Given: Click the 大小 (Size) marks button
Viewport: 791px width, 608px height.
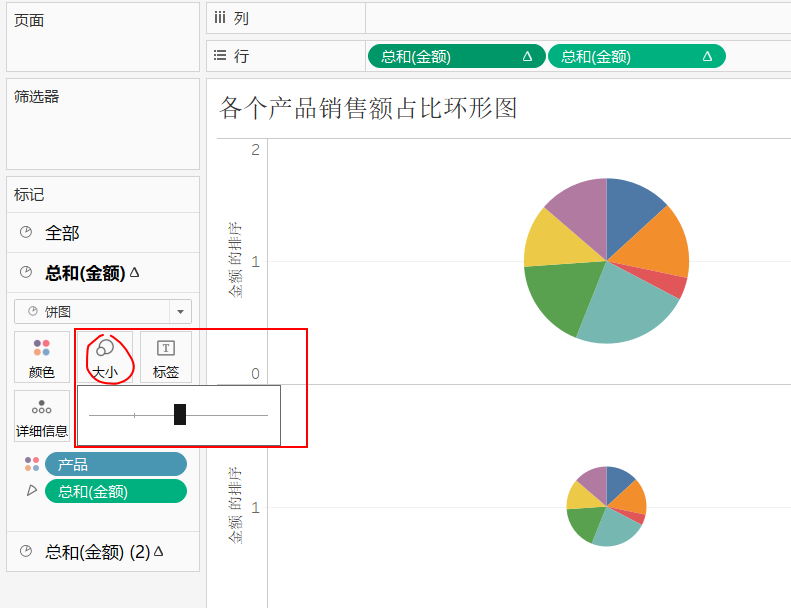Looking at the screenshot, I should [104, 357].
